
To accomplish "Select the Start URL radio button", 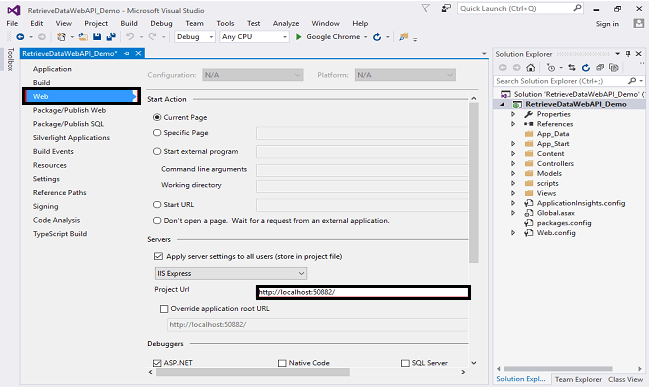I will [157, 204].
